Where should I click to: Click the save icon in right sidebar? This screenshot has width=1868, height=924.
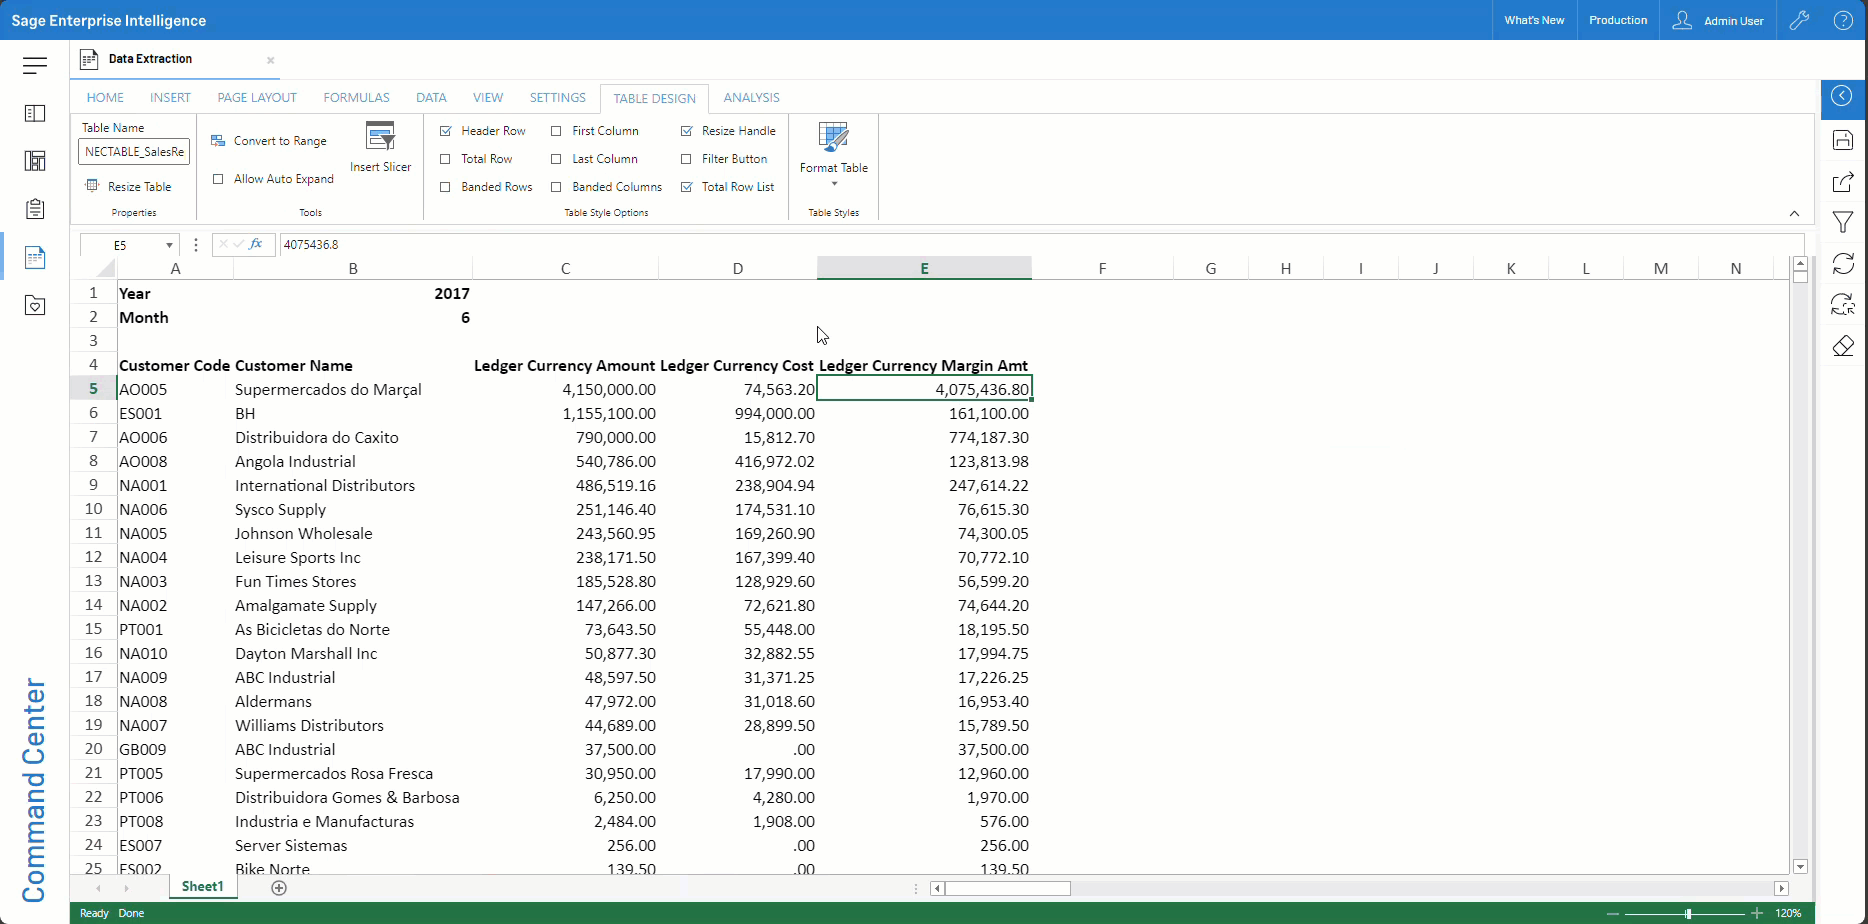[x=1843, y=140]
